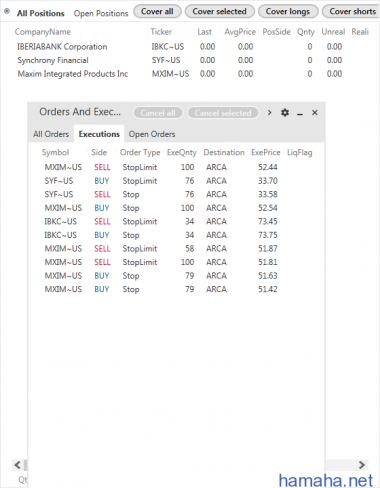
Task: Open the All Orders tab
Action: [x=51, y=134]
